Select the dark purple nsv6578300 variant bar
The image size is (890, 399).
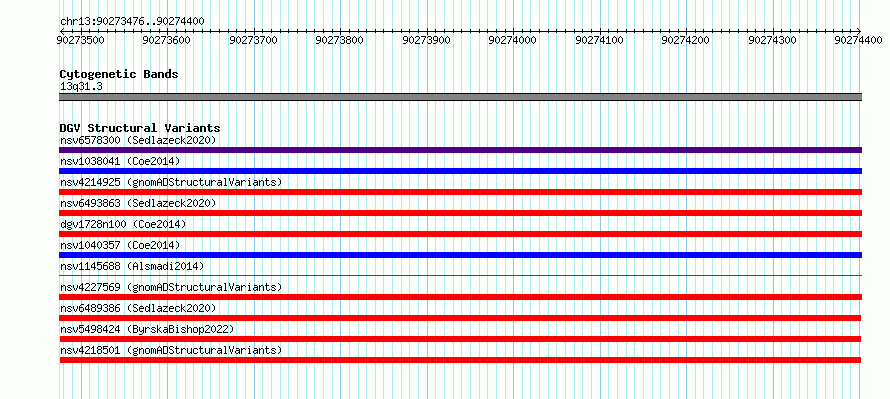(460, 150)
